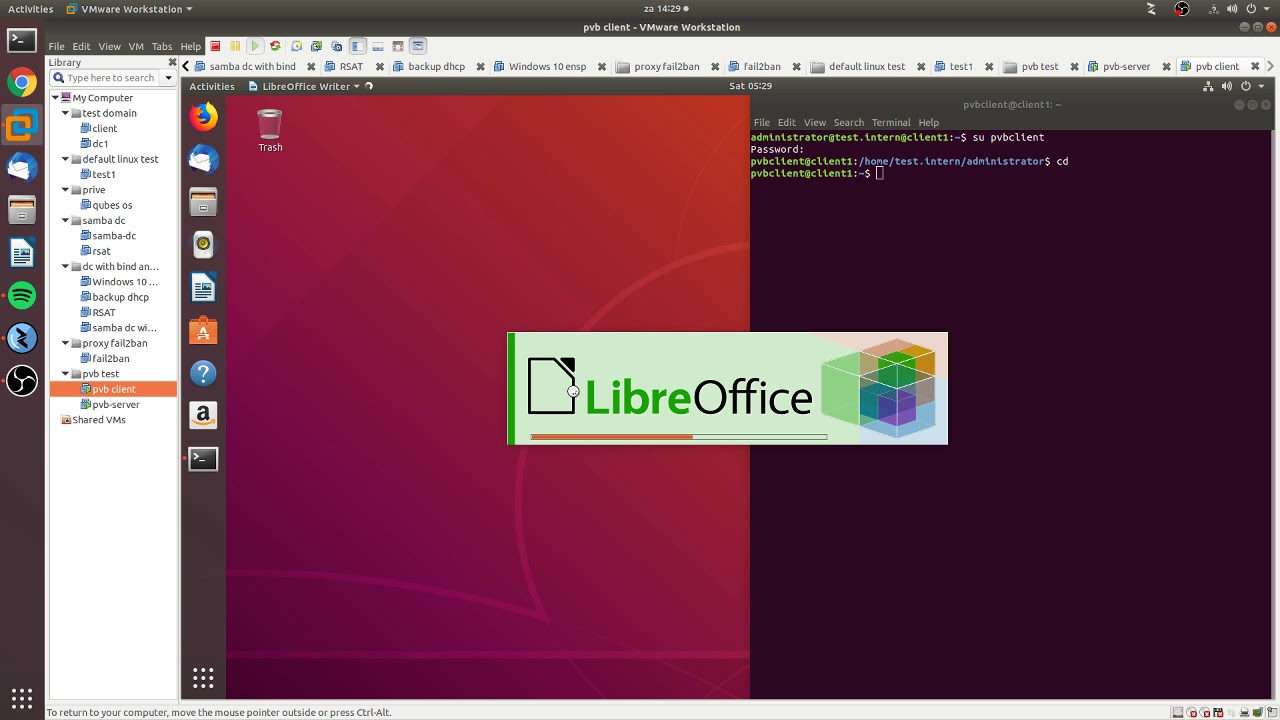The height and width of the screenshot is (720, 1280).
Task: Collapse the proxy fail2ban folder in Library tree
Action: point(66,343)
